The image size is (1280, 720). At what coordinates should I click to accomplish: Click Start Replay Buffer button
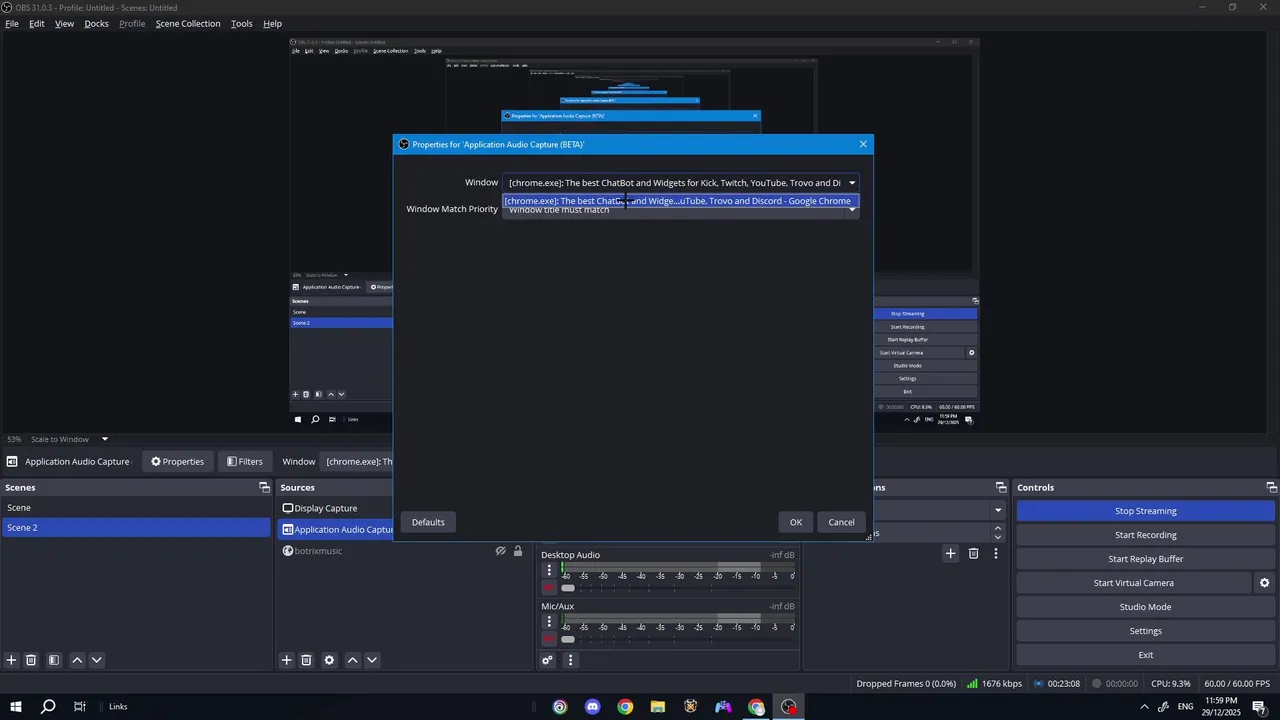coord(1146,559)
